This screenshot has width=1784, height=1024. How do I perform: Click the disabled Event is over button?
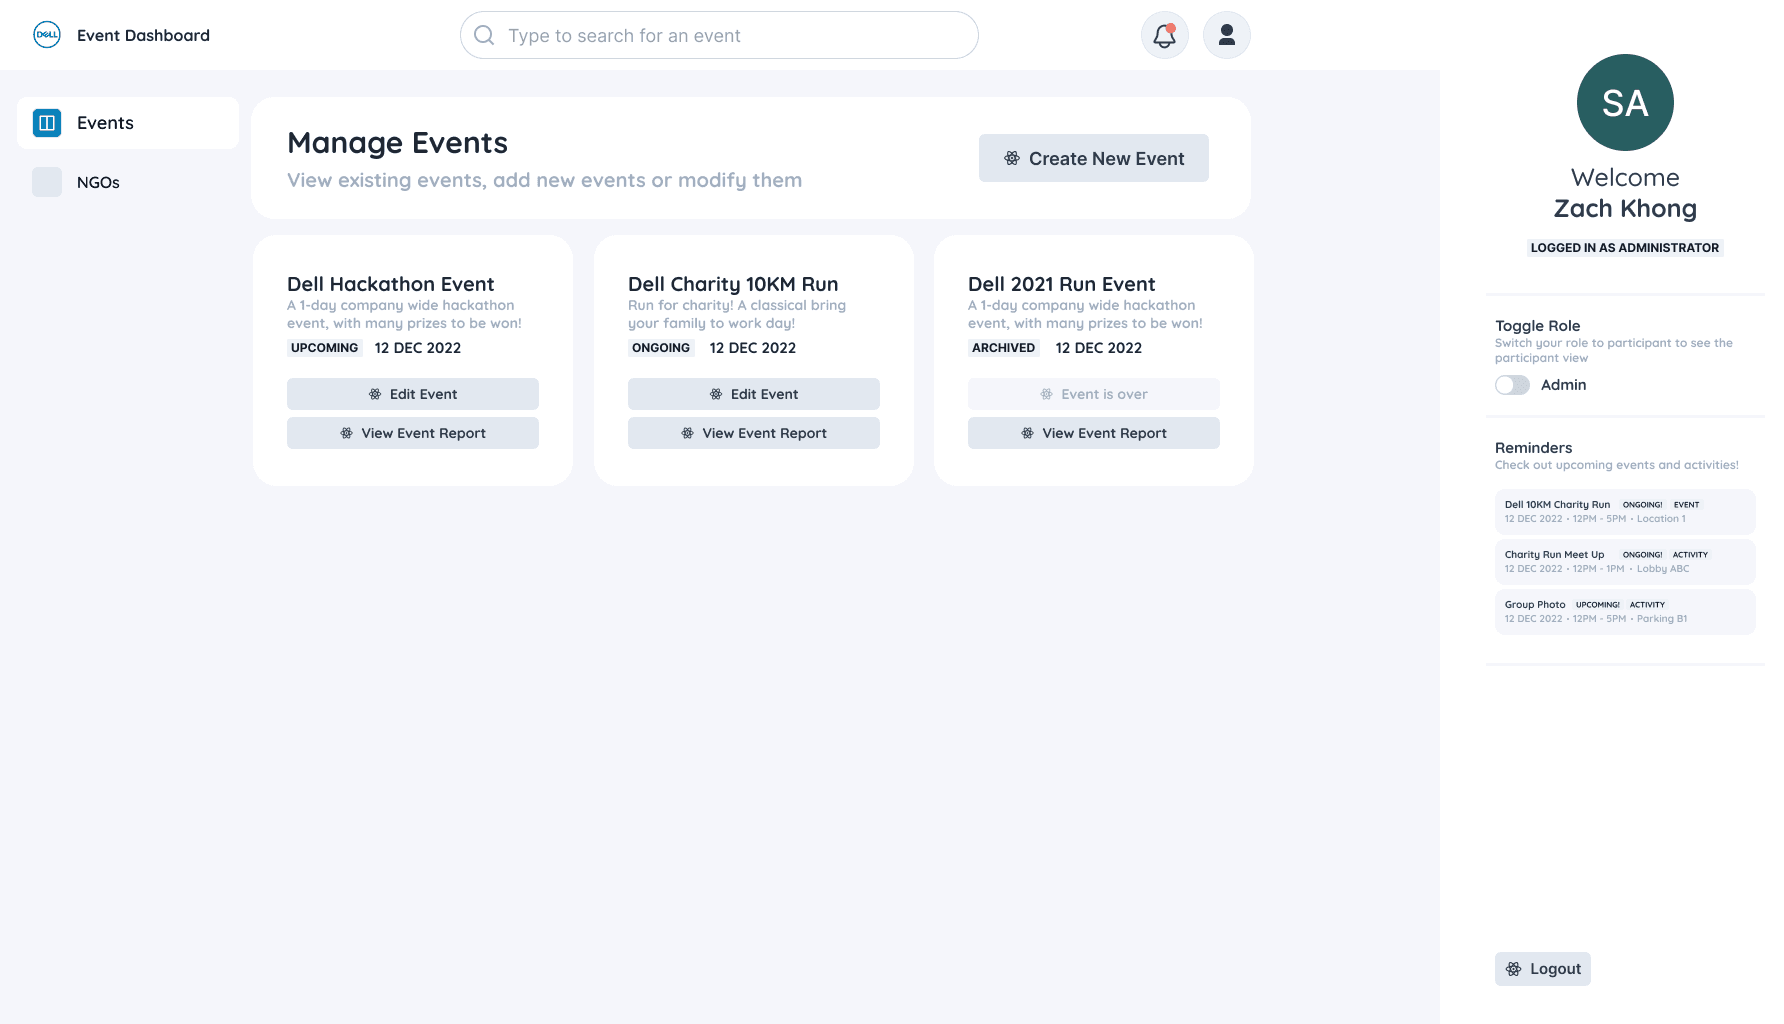tap(1094, 394)
